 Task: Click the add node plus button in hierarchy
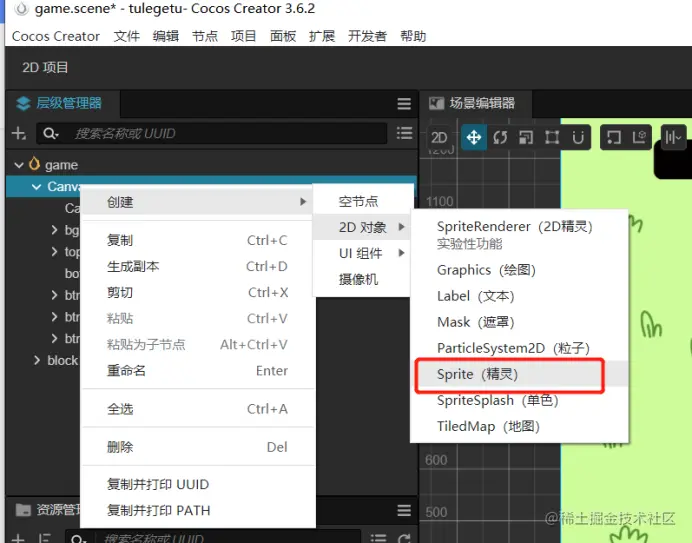[19, 133]
